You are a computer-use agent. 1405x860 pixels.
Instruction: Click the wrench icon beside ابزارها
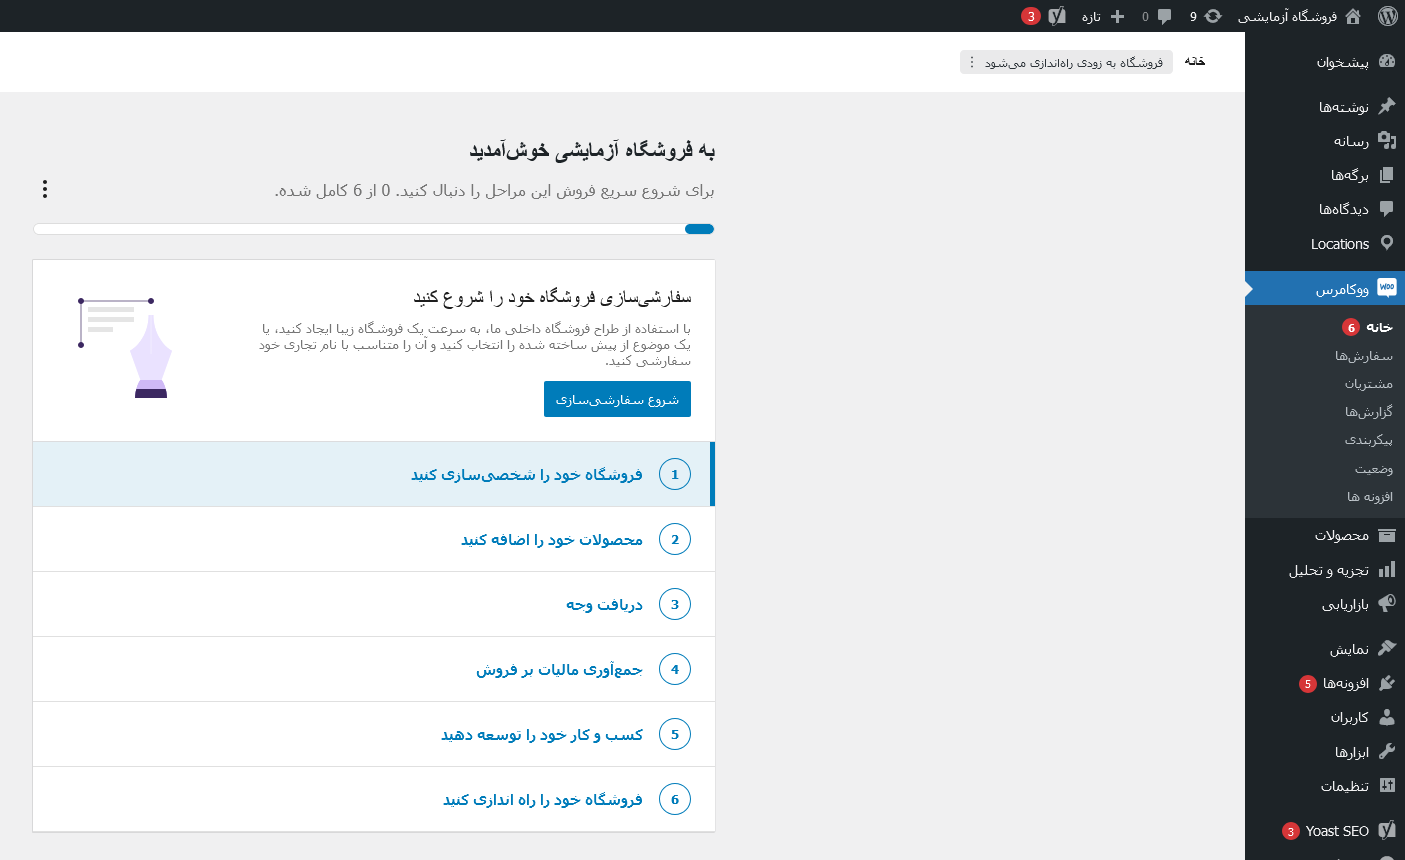[1386, 751]
